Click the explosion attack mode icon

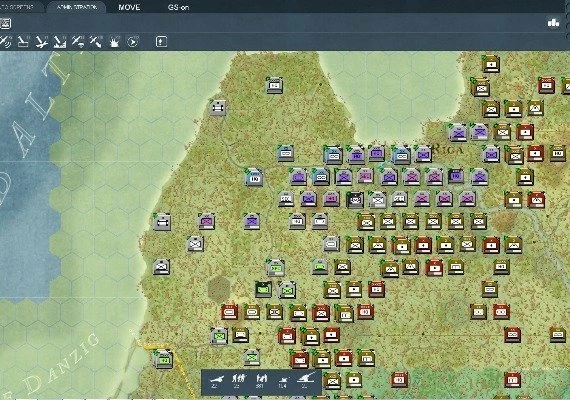tap(115, 42)
